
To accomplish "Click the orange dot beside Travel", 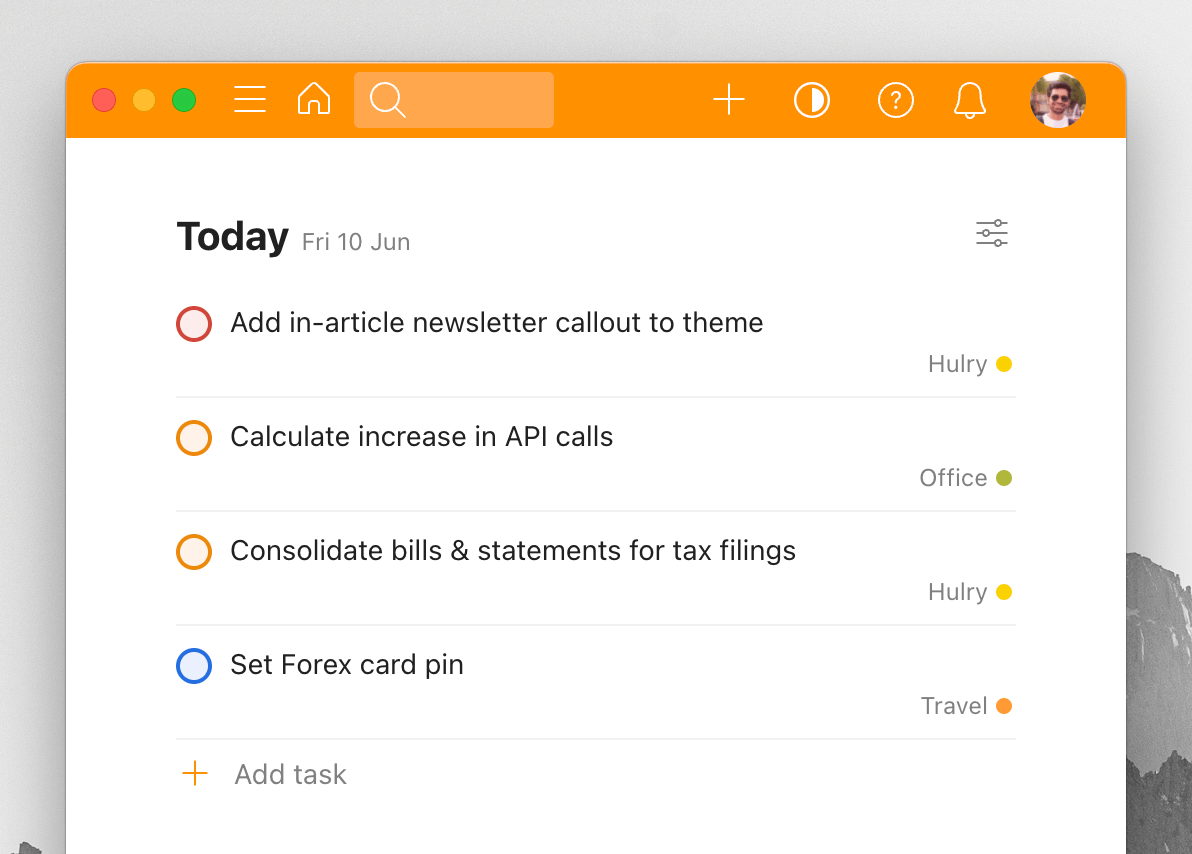I will pos(1003,706).
